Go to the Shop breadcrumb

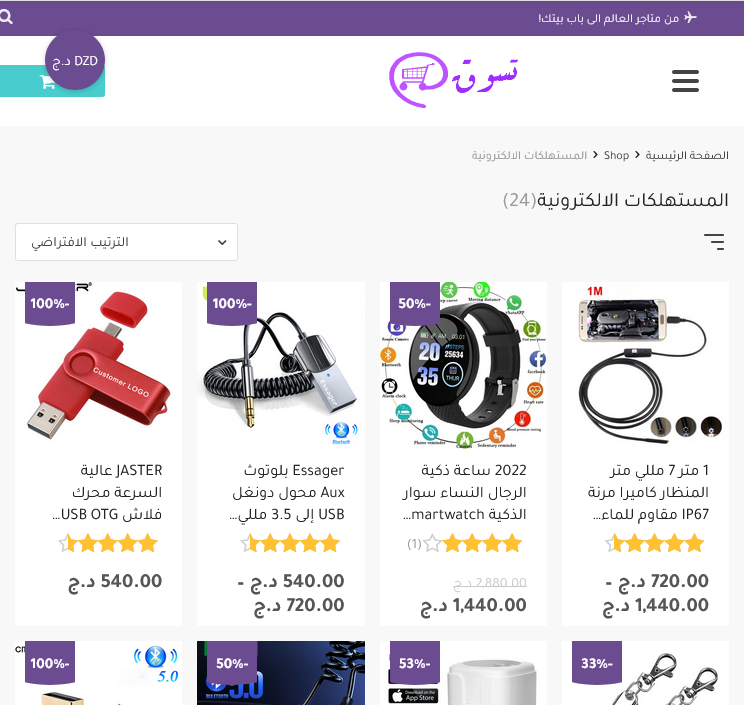tap(616, 155)
